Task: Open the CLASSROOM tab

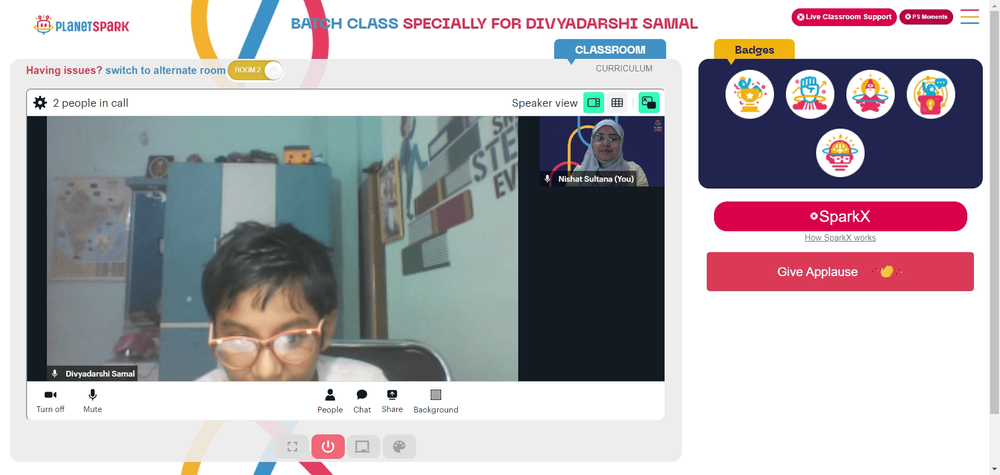Action: tap(610, 50)
